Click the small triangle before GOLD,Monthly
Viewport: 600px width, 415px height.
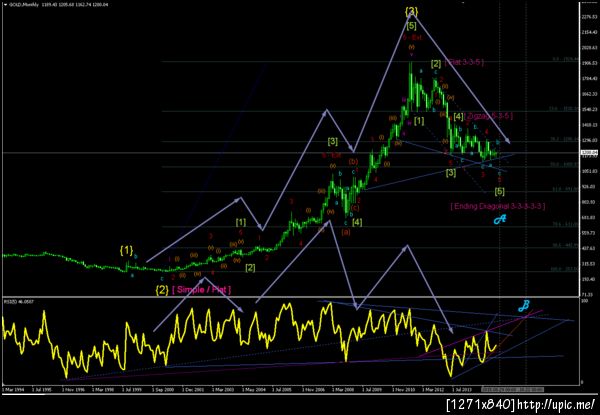3,4
